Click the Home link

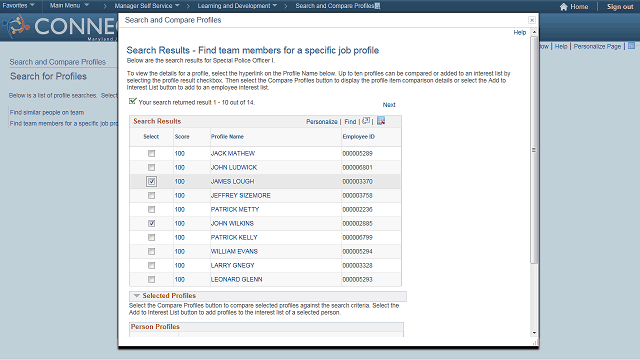tap(579, 7)
